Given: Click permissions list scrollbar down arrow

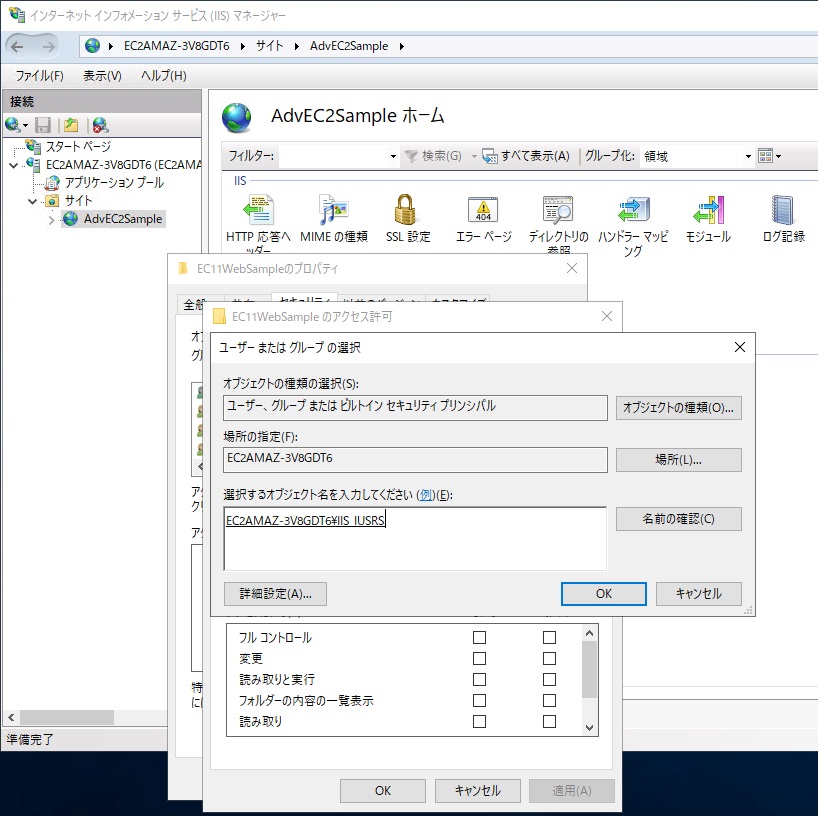Looking at the screenshot, I should pyautogui.click(x=590, y=728).
